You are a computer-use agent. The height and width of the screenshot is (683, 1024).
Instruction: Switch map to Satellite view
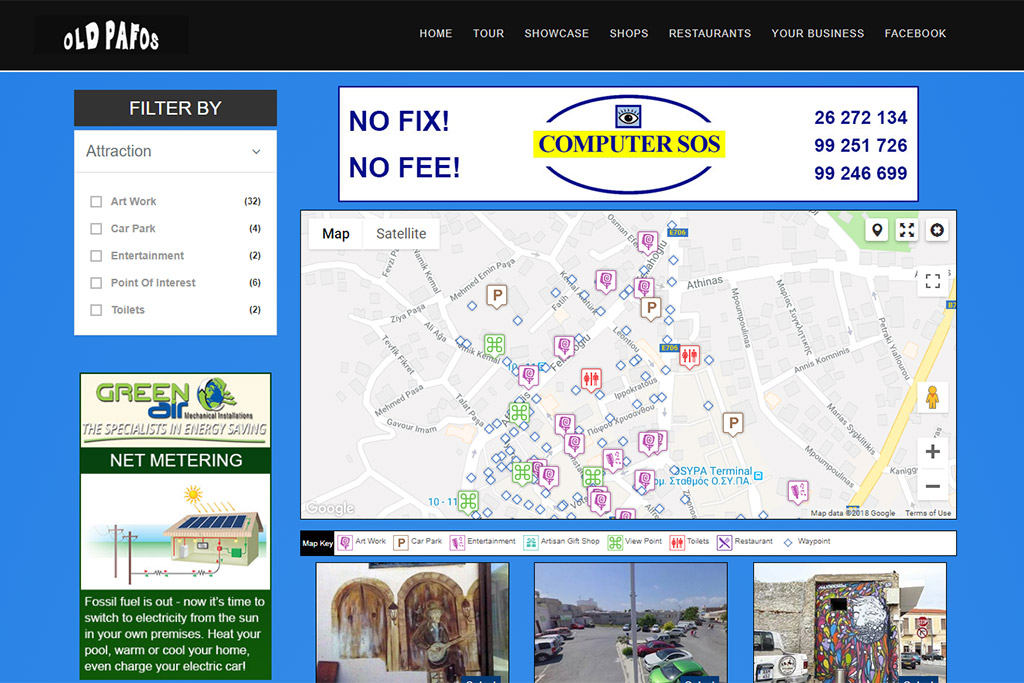click(401, 234)
